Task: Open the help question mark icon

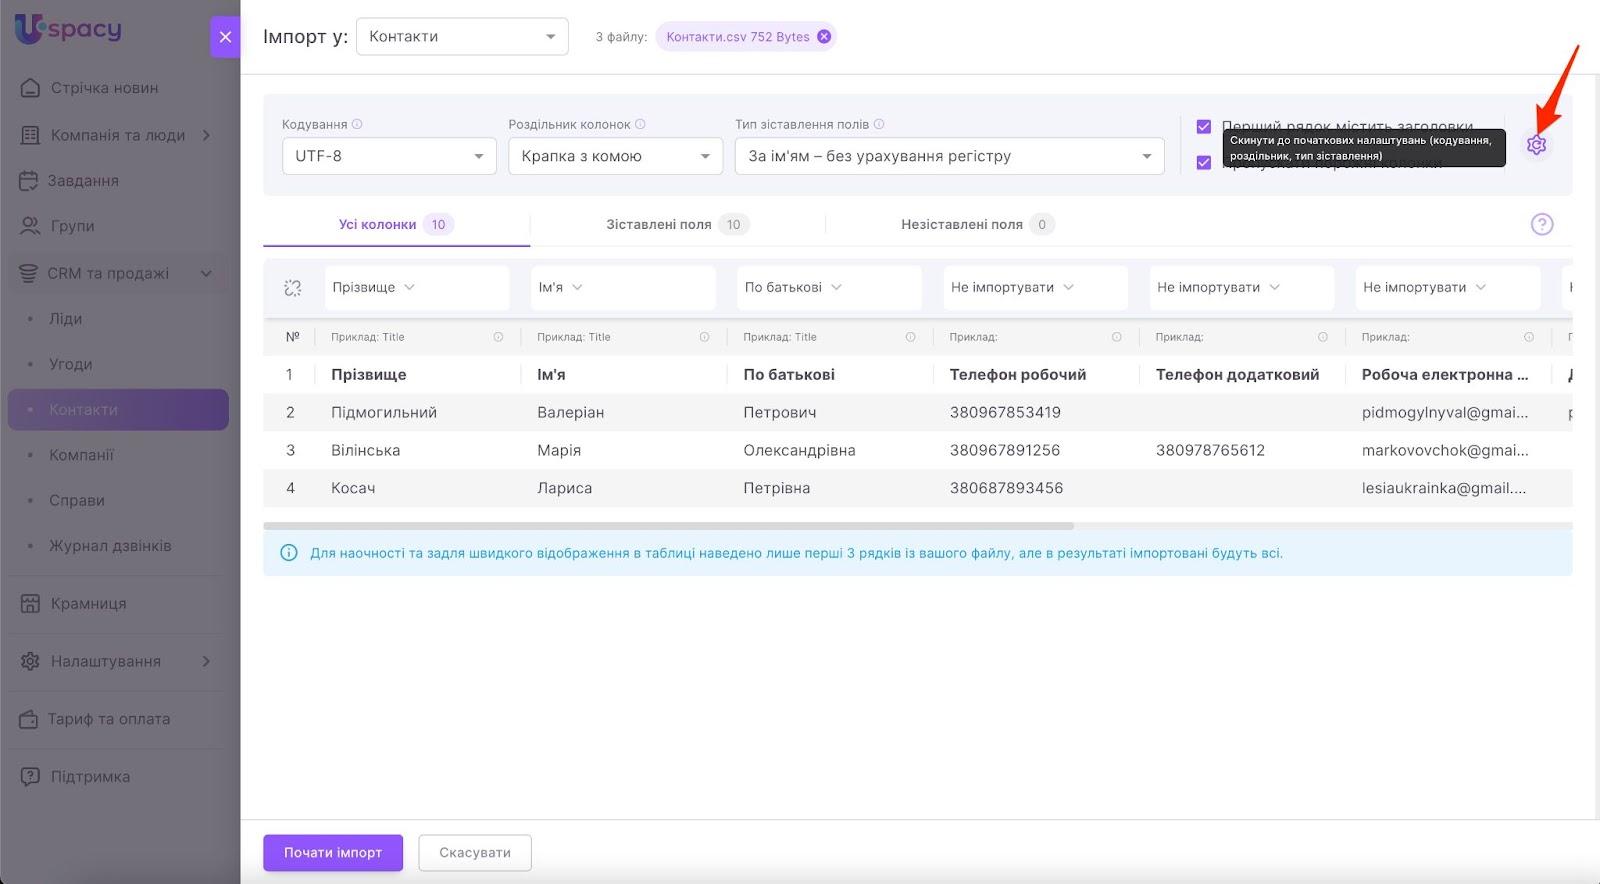Action: pyautogui.click(x=1541, y=224)
